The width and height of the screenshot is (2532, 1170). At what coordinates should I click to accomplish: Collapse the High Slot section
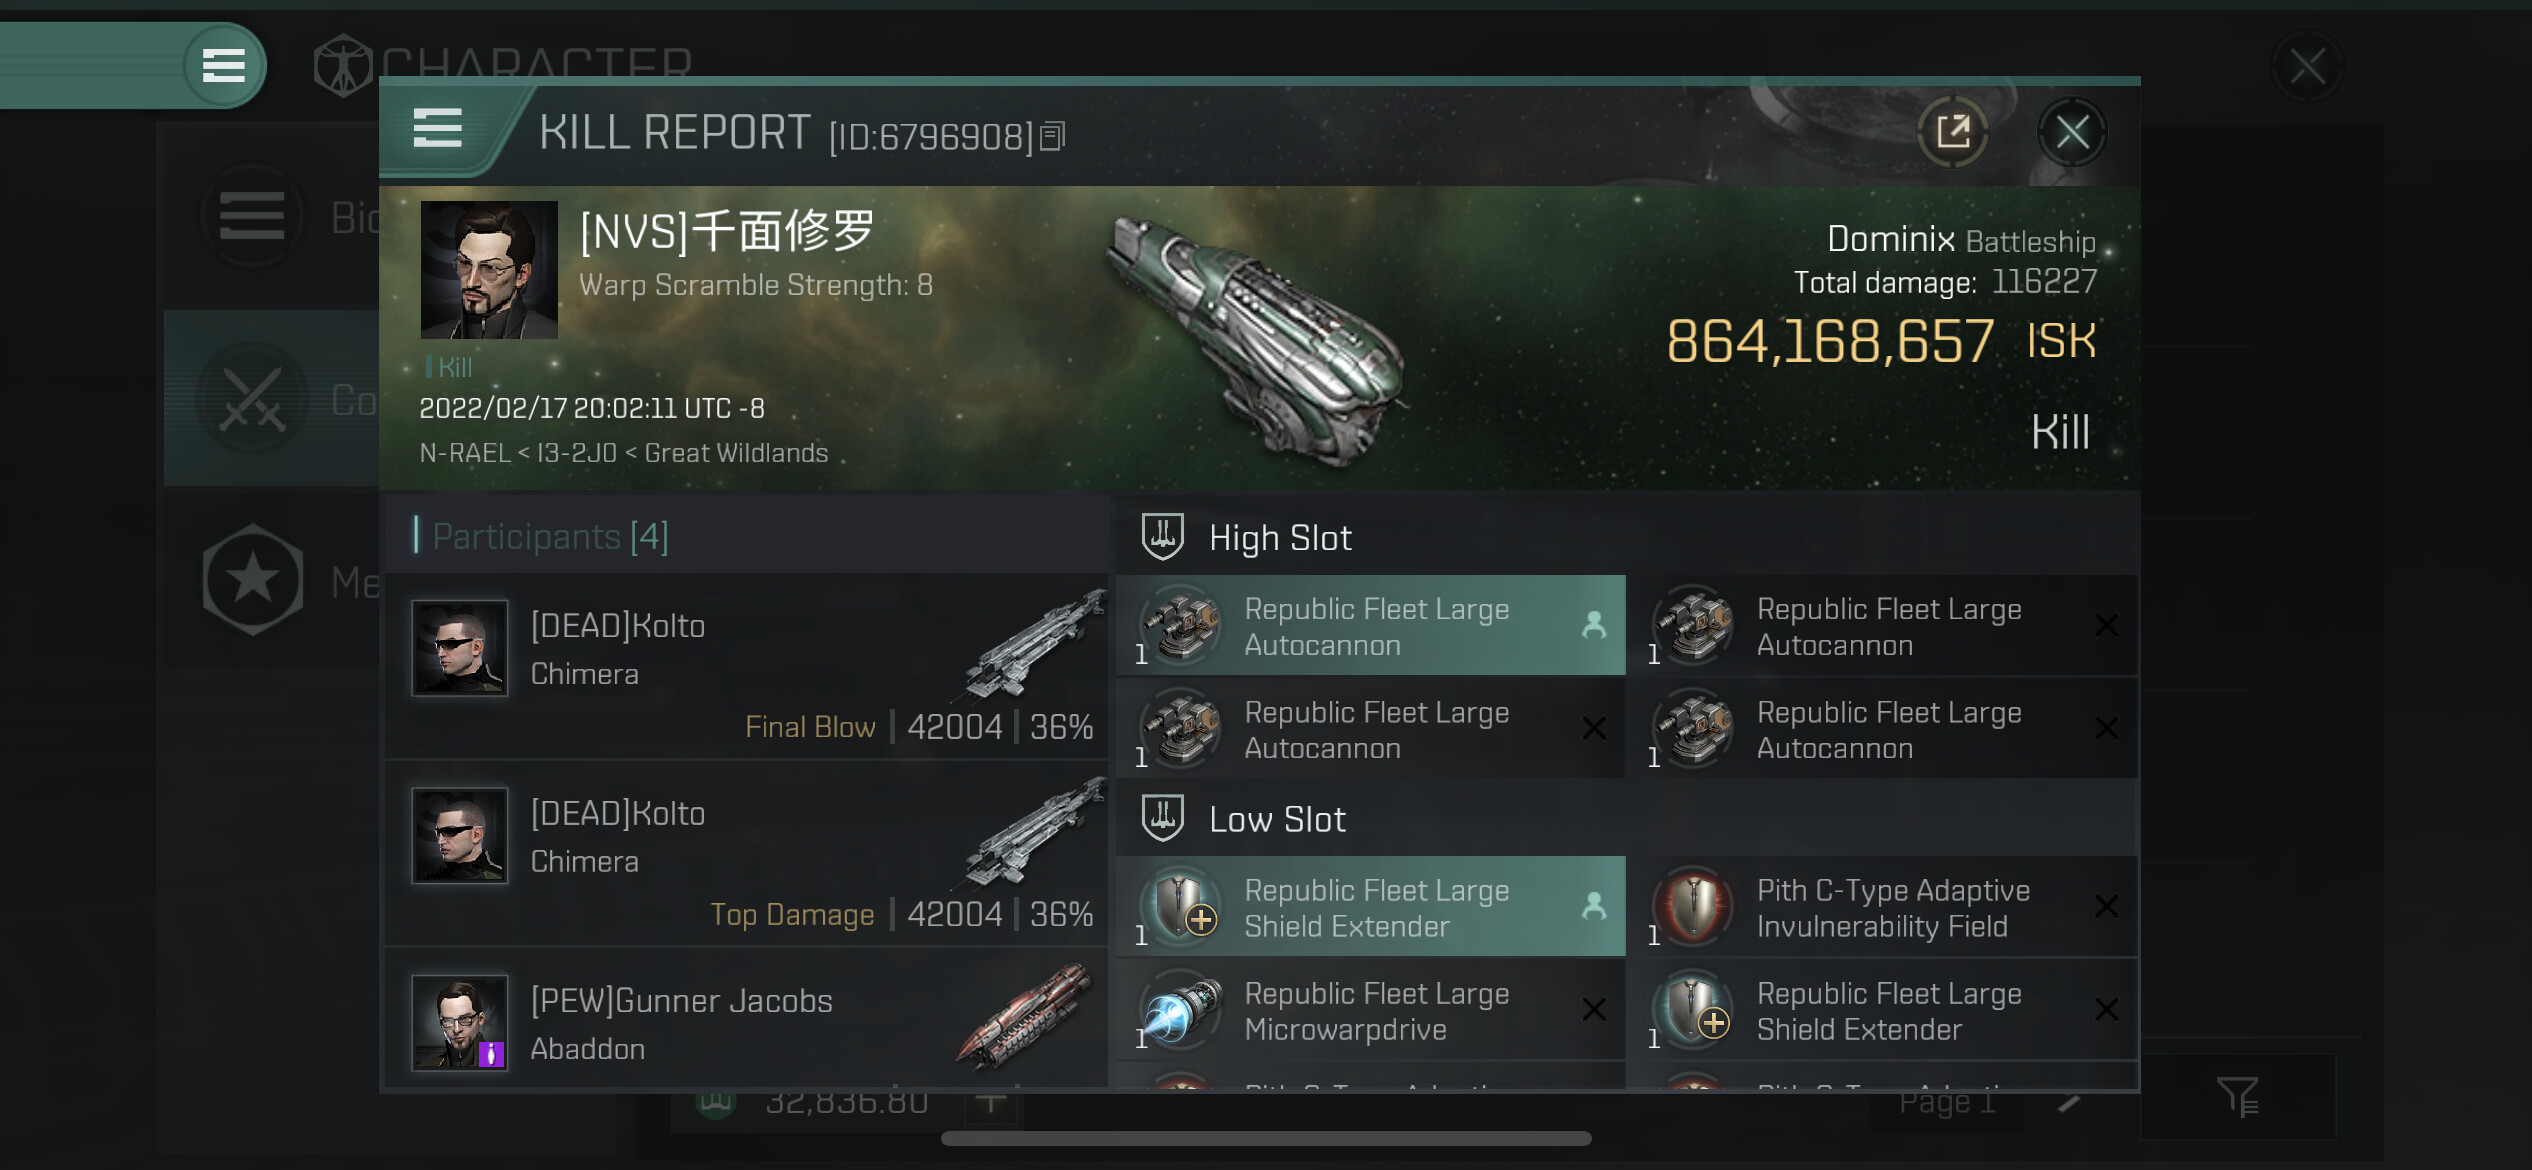pyautogui.click(x=1280, y=538)
